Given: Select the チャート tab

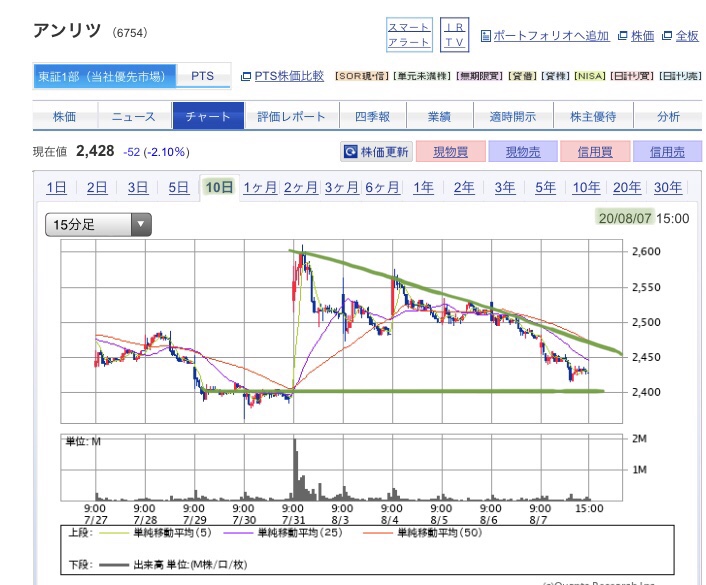Looking at the screenshot, I should click(x=208, y=117).
